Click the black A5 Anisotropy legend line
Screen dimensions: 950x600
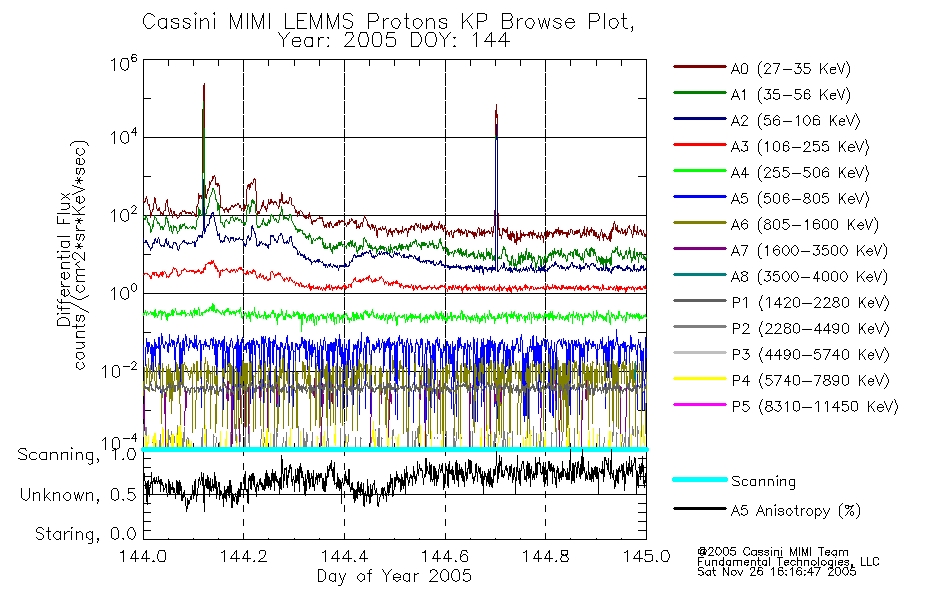tap(699, 509)
